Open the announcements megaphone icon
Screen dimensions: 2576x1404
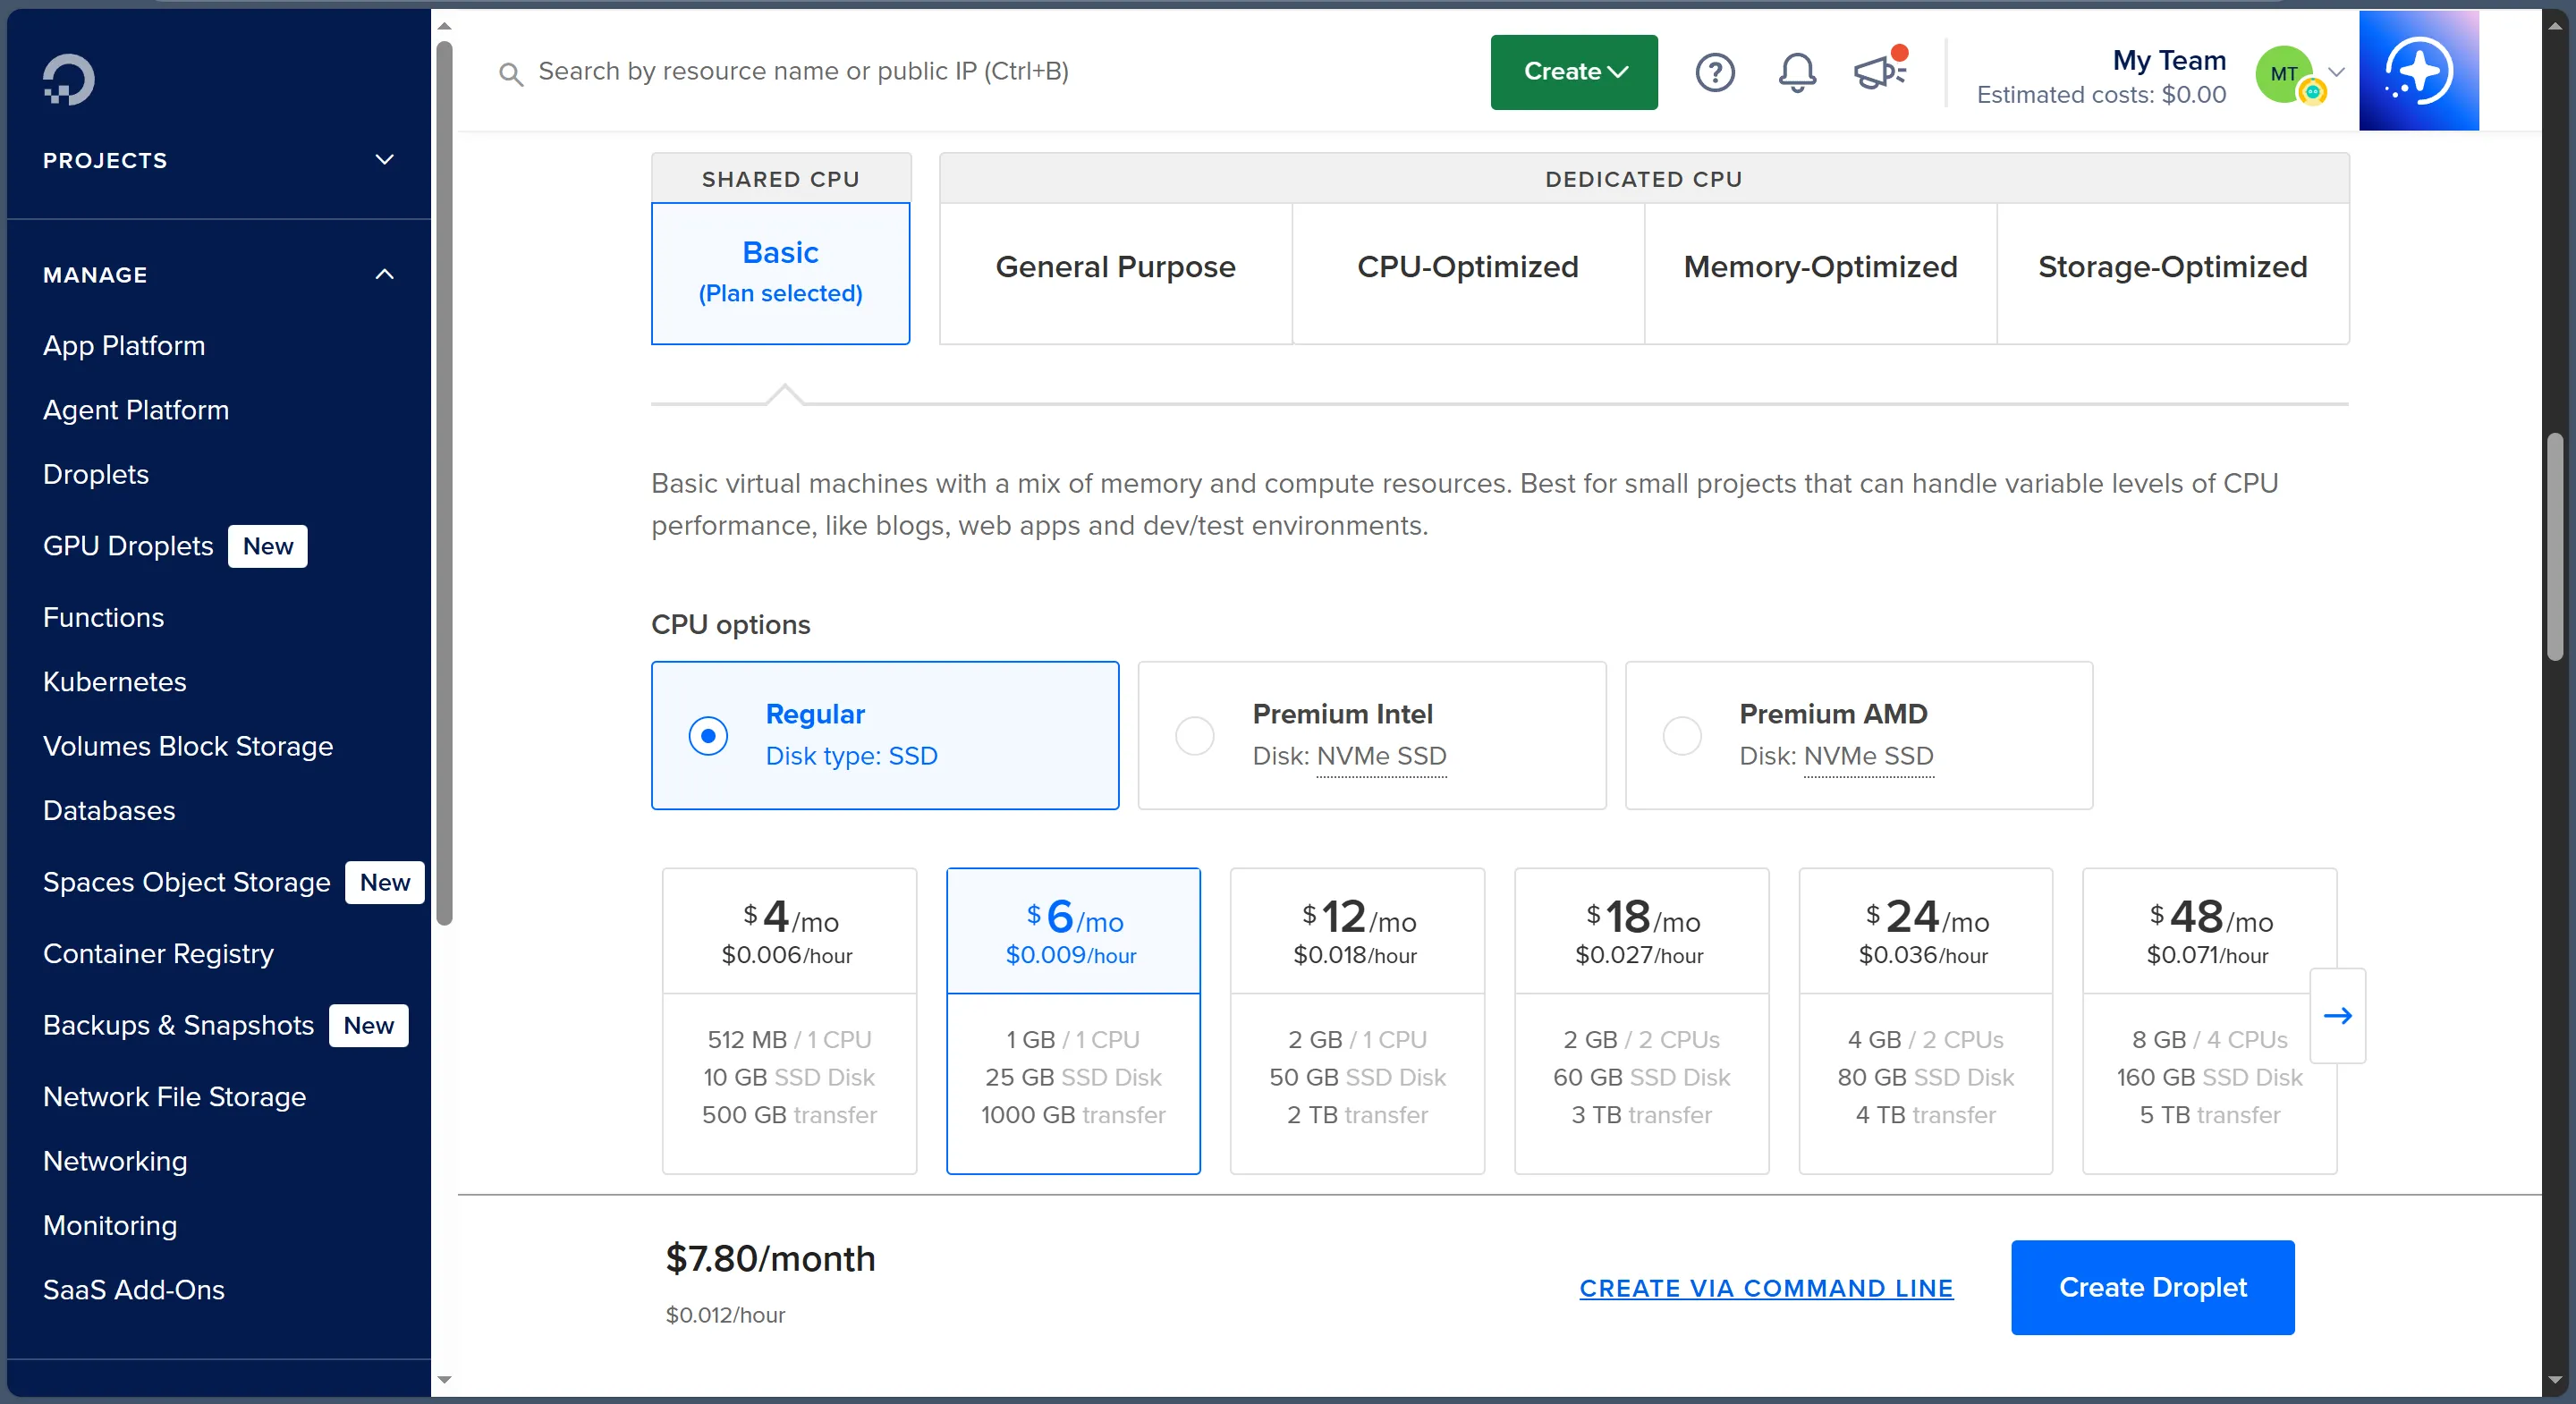pos(1880,70)
